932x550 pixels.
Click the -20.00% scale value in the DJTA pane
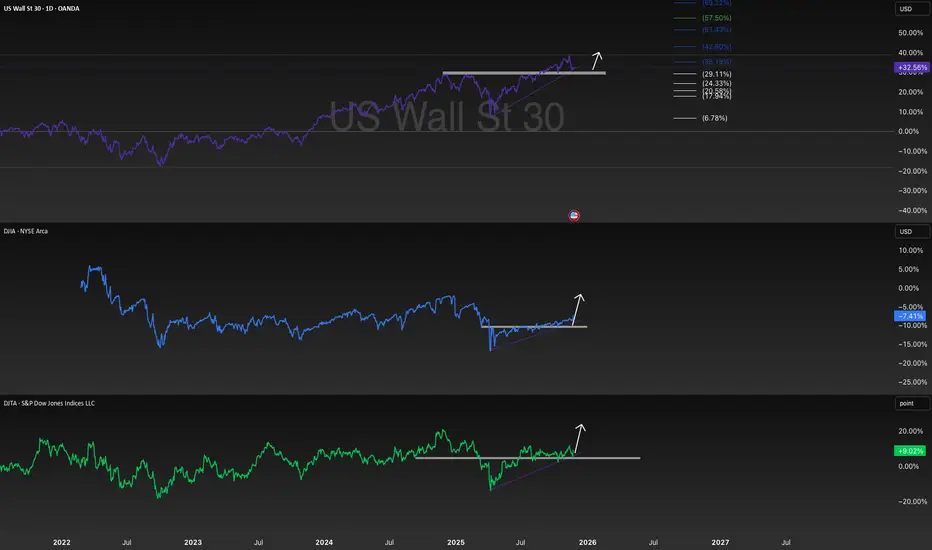911,501
